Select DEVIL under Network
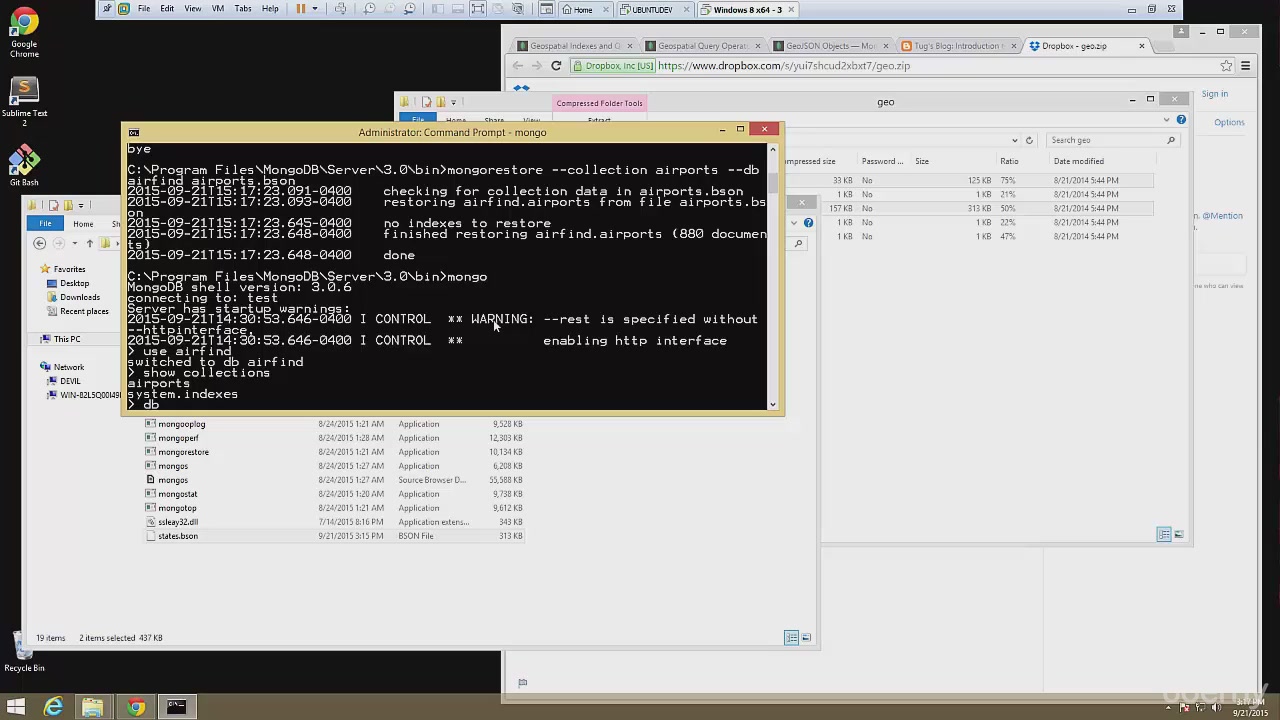The image size is (1280, 720). [70, 381]
